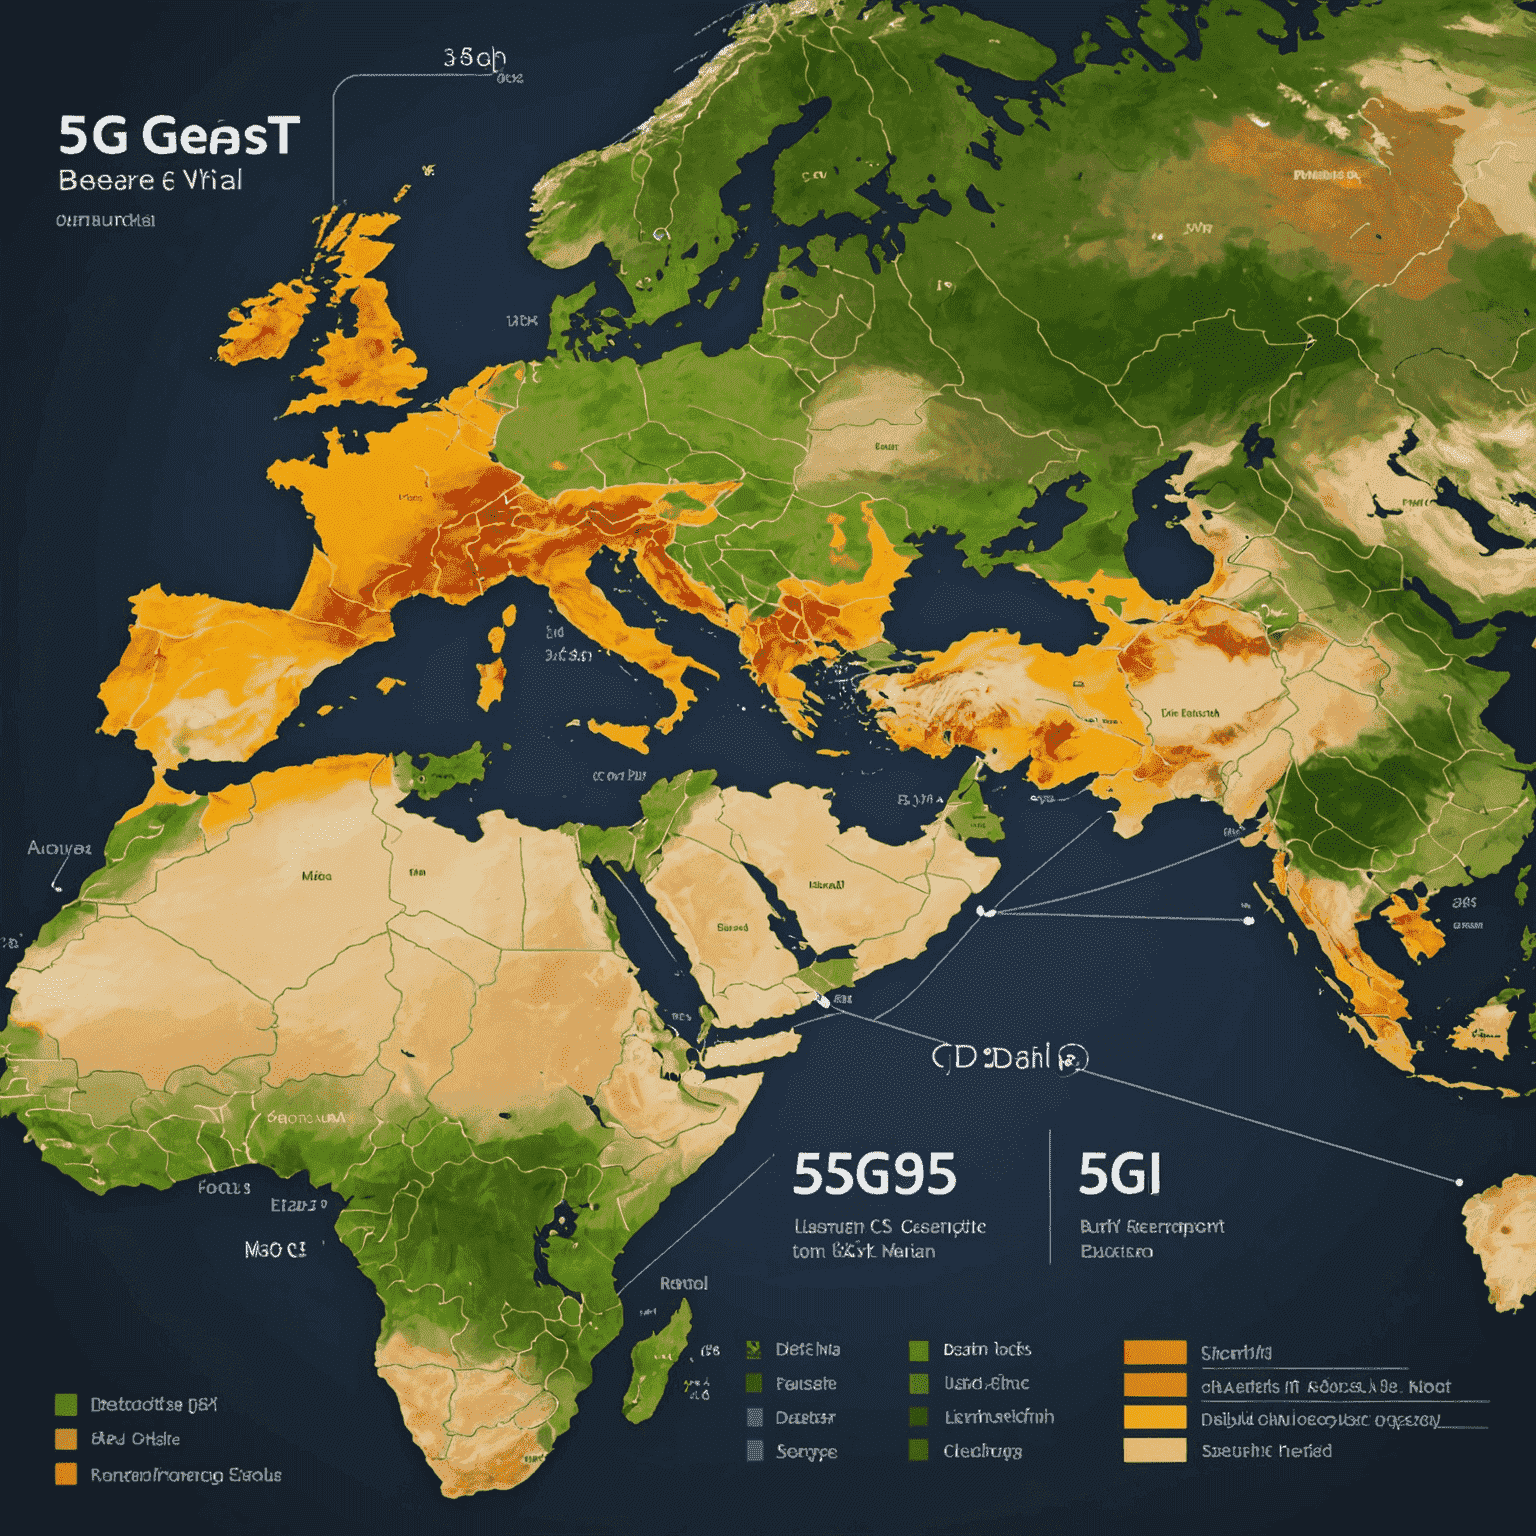Click the "5GI" heading
This screenshot has width=1536, height=1536.
point(1120,1174)
